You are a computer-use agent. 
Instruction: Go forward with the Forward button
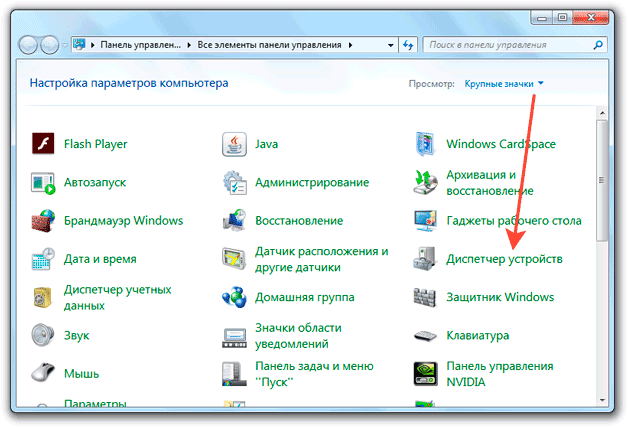click(x=50, y=45)
